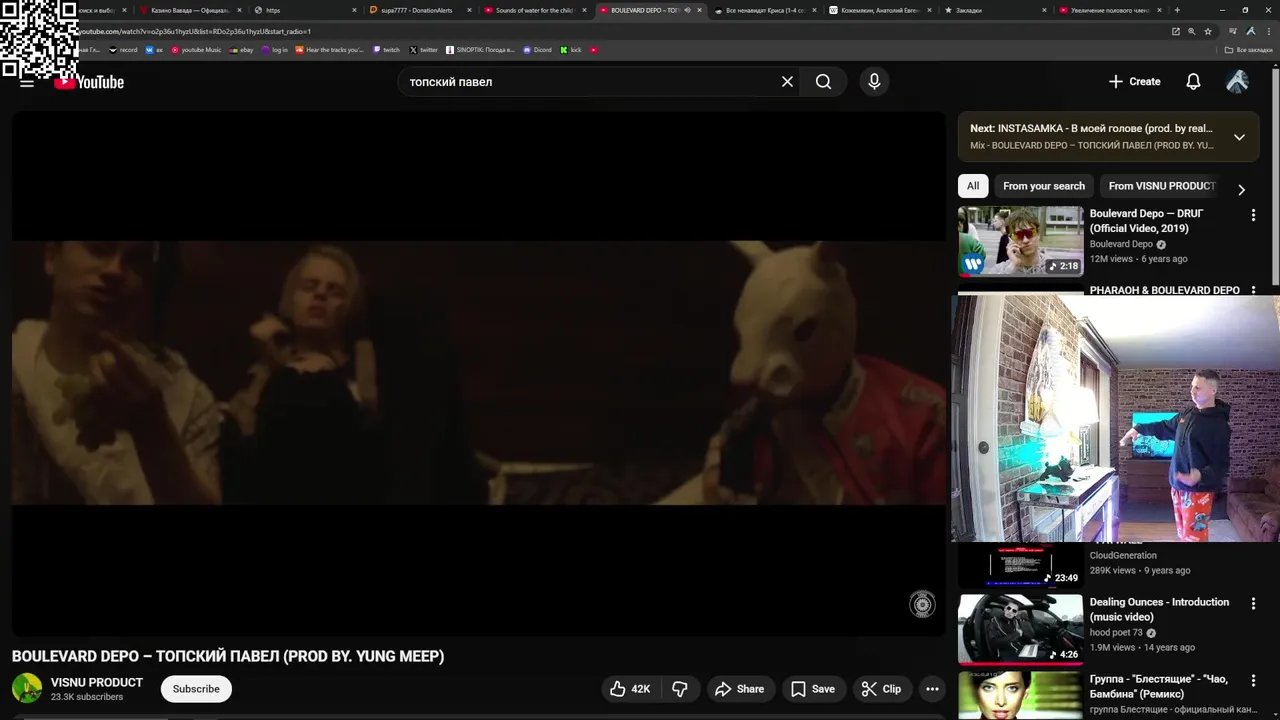Mute the BOULEVARD DEPO tab speaker icon
The height and width of the screenshot is (720, 1280).
click(x=687, y=10)
